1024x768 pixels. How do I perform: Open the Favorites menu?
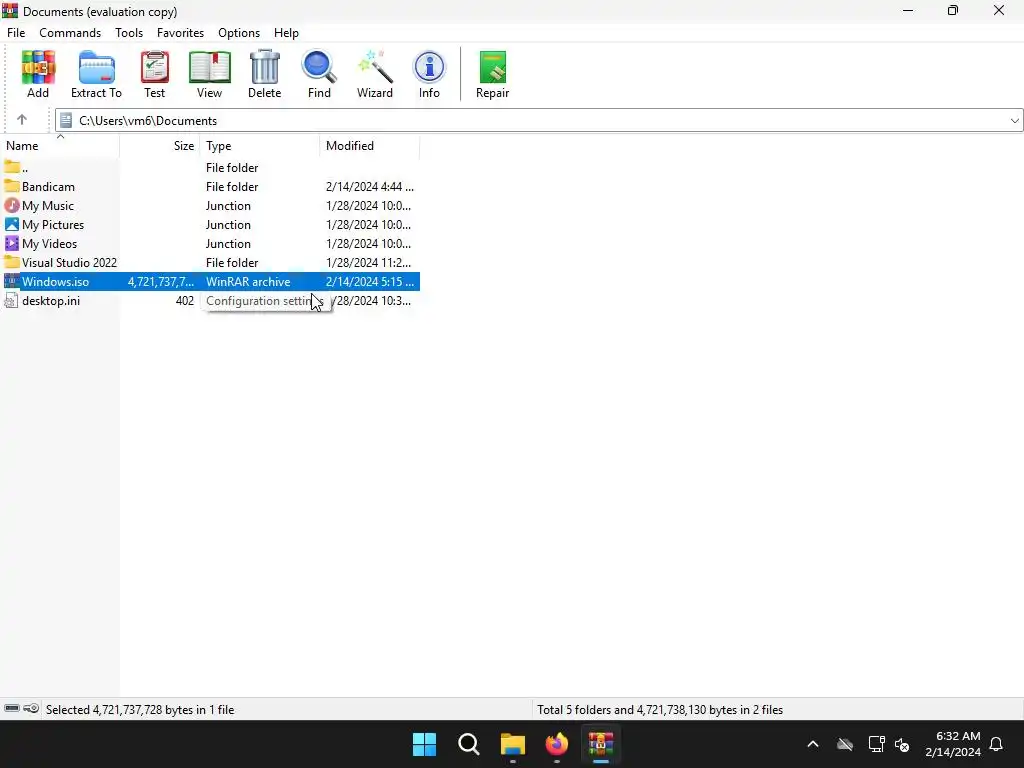coord(180,33)
